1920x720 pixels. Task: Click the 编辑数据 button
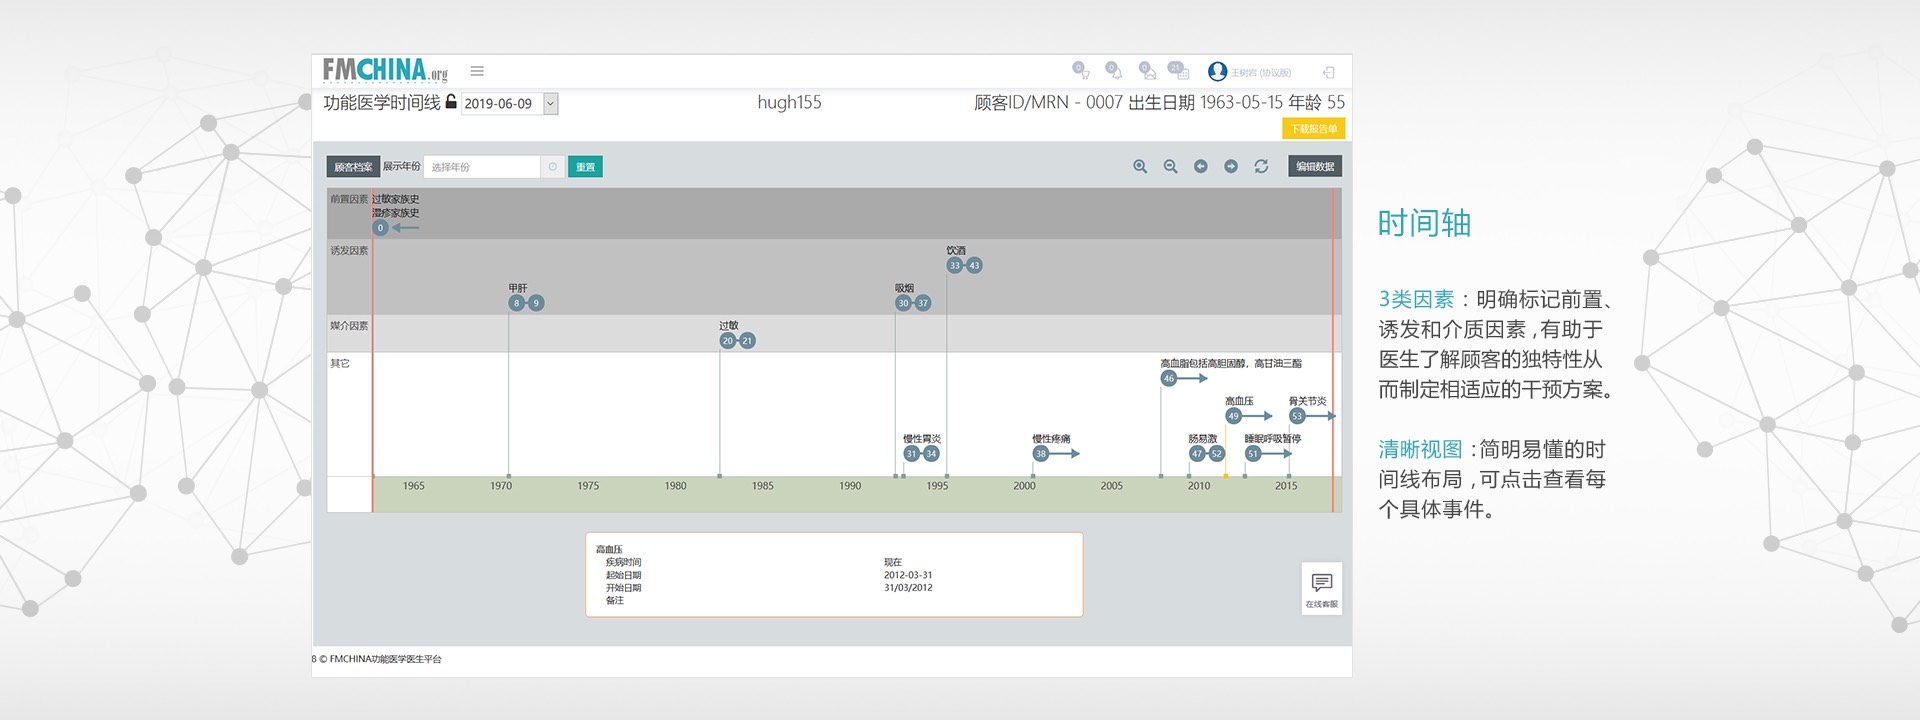click(x=1315, y=167)
